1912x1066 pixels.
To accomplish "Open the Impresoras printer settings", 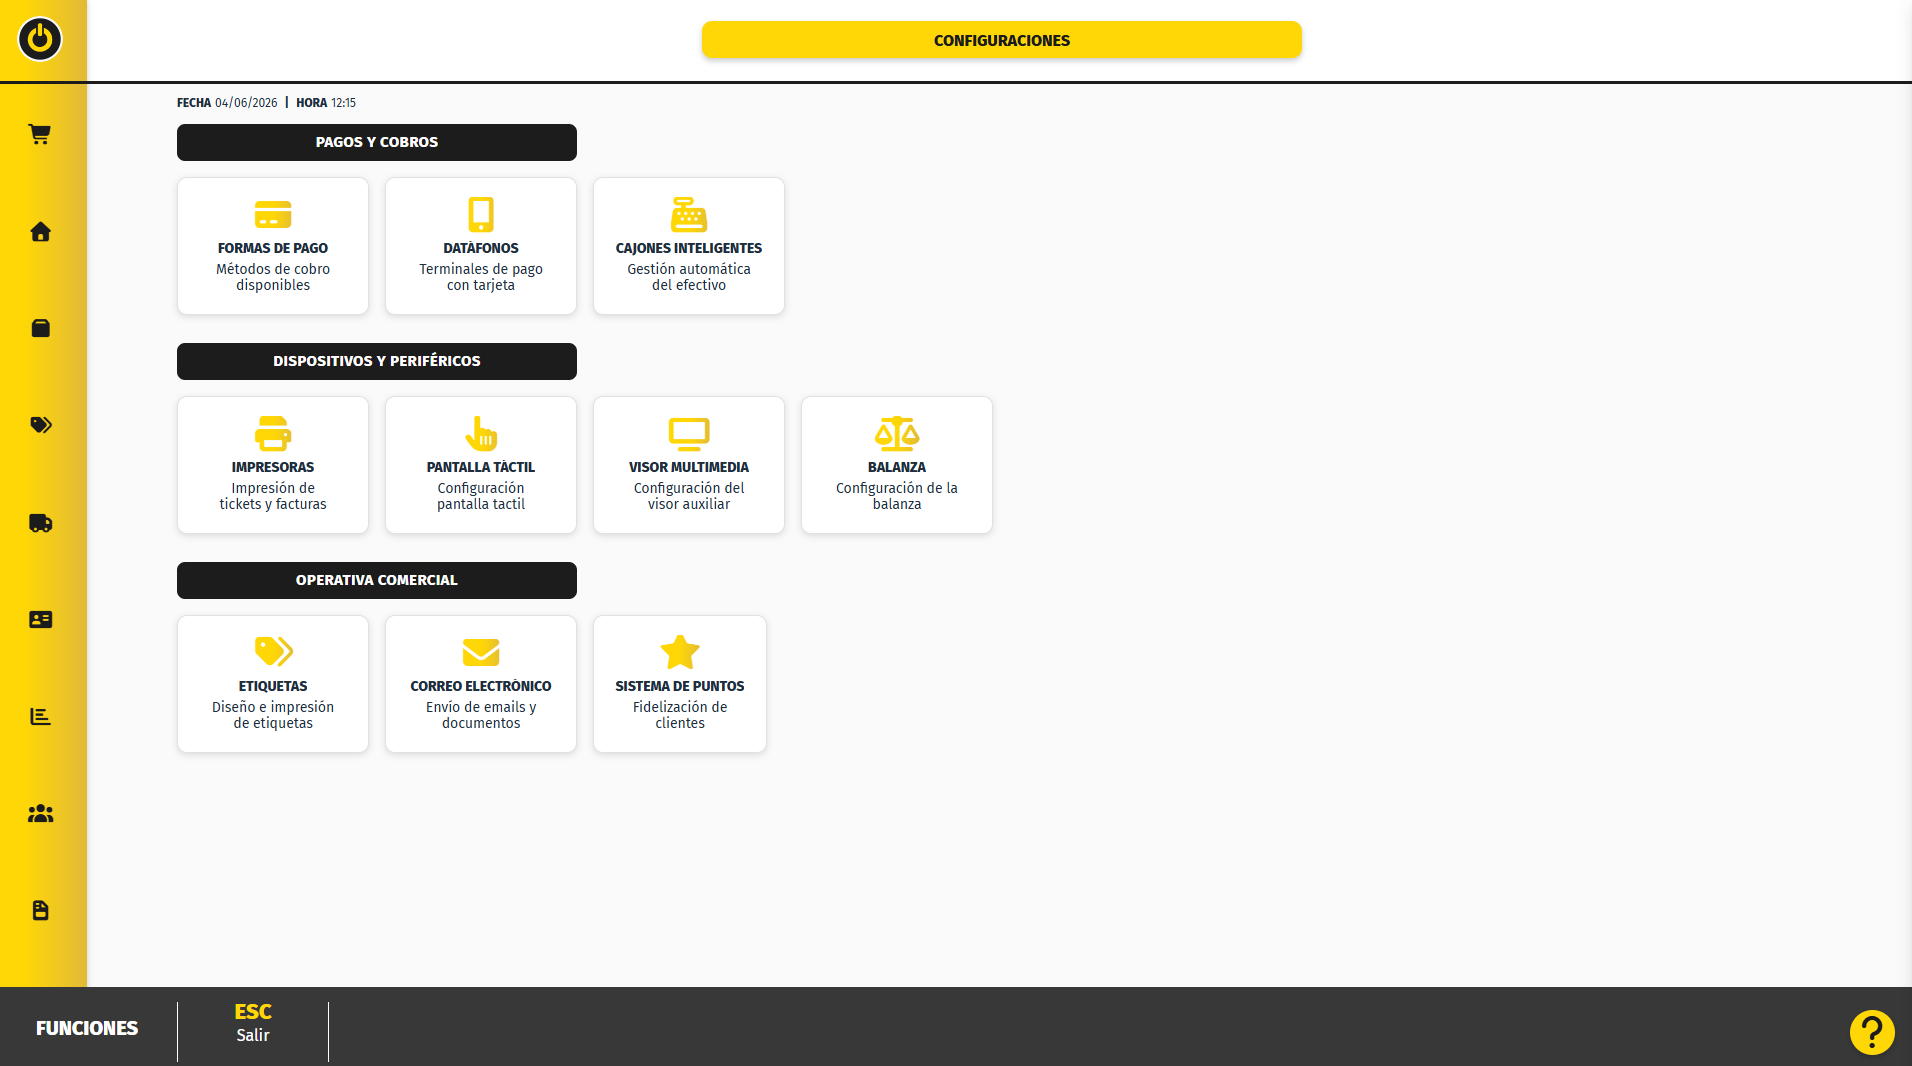I will click(273, 465).
